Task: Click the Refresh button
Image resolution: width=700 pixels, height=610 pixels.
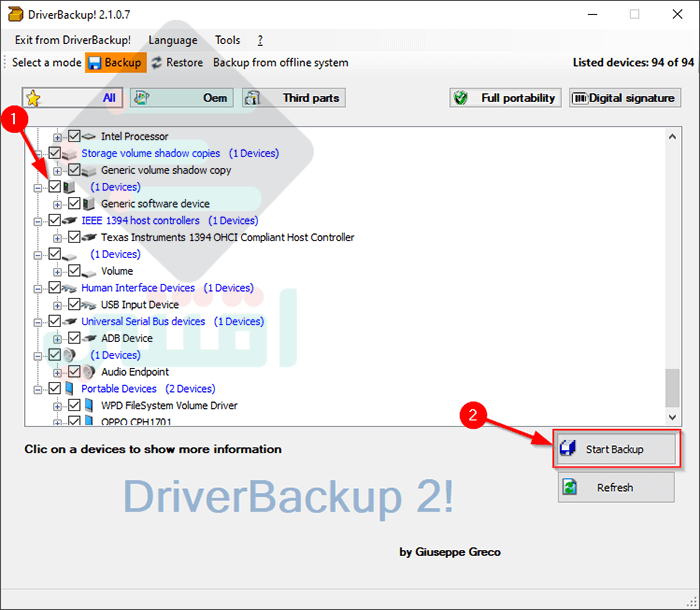Action: (616, 487)
